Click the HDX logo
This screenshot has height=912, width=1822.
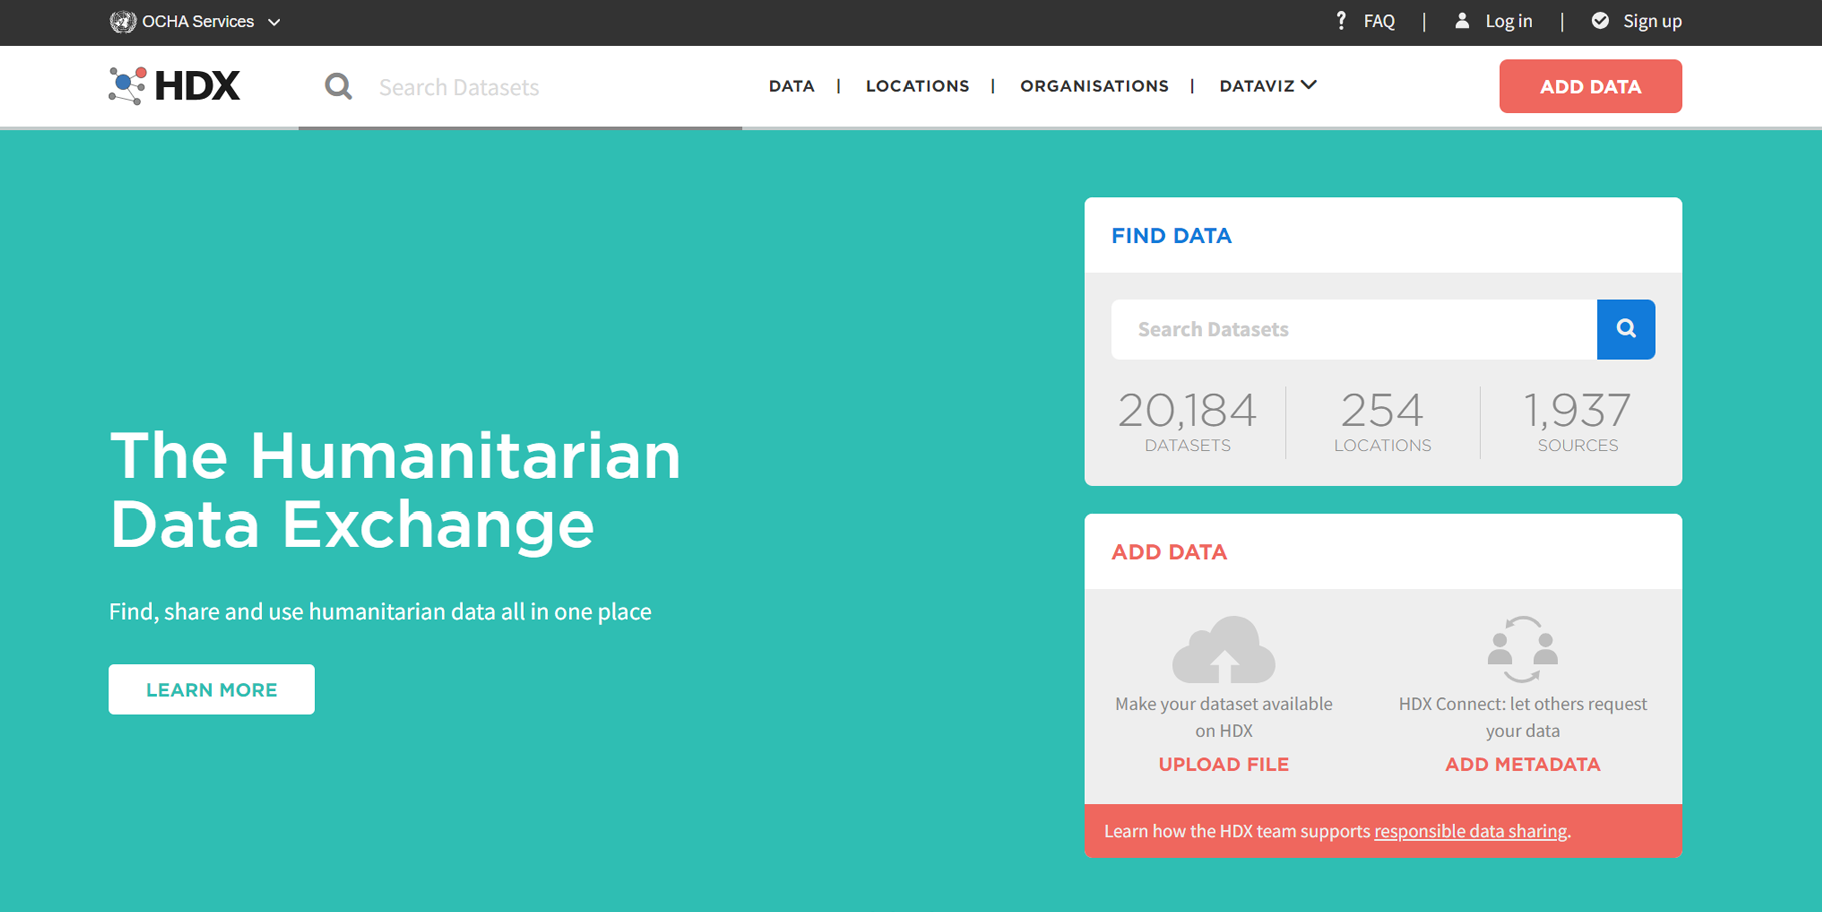[174, 86]
